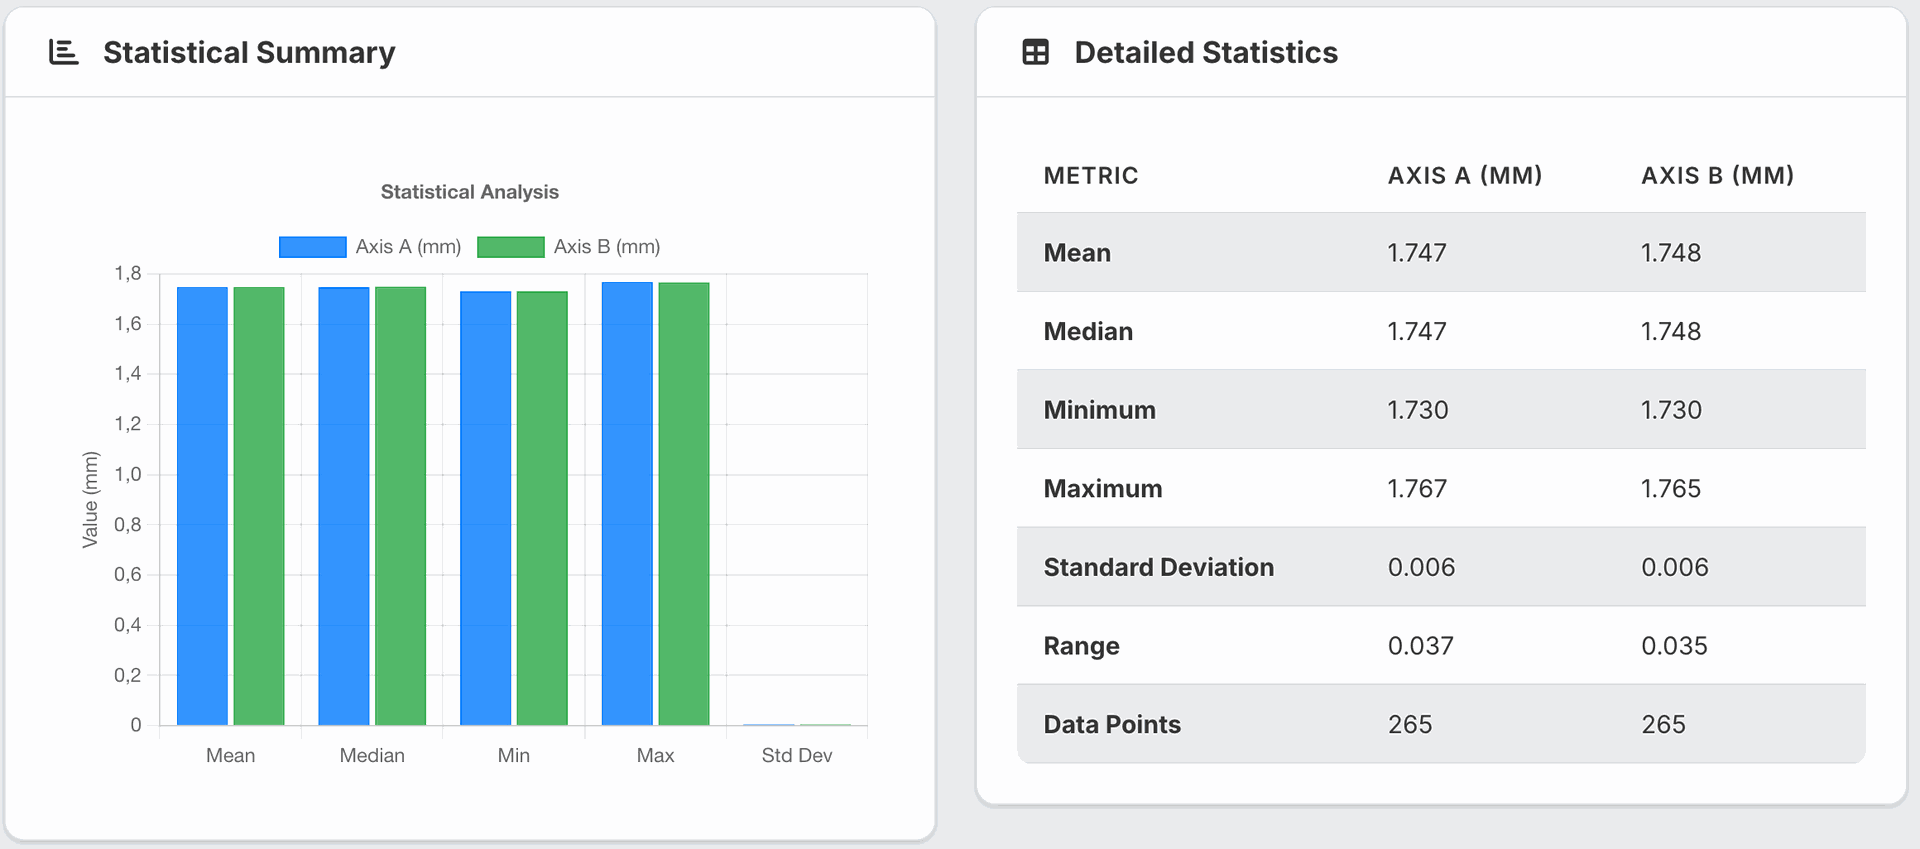Click the green Max bar in chart

point(684,503)
